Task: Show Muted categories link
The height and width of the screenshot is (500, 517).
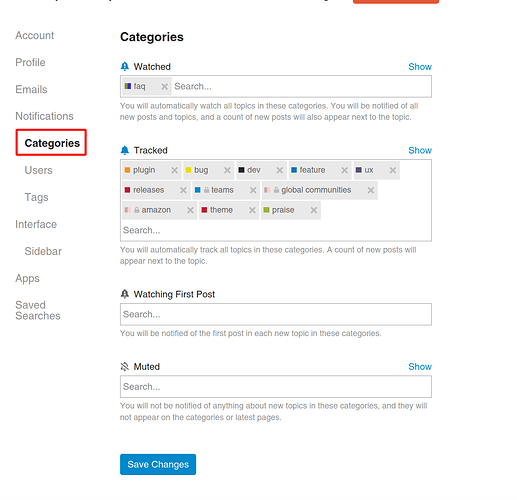Action: coord(420,367)
